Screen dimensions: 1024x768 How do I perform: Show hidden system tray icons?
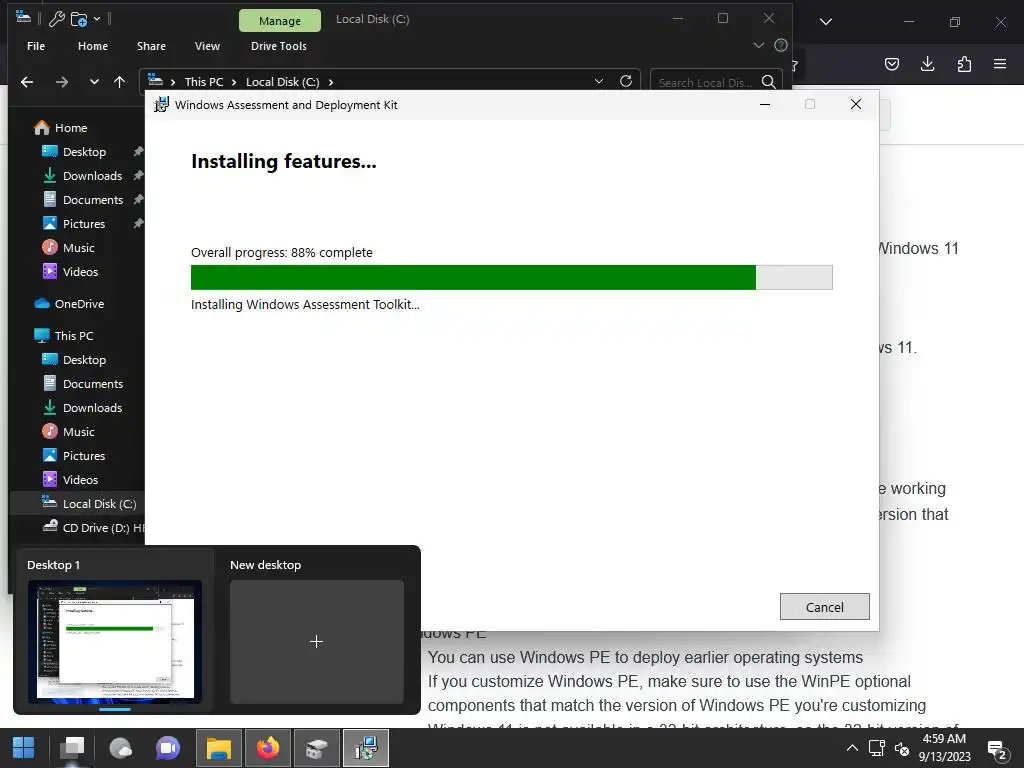(x=852, y=748)
